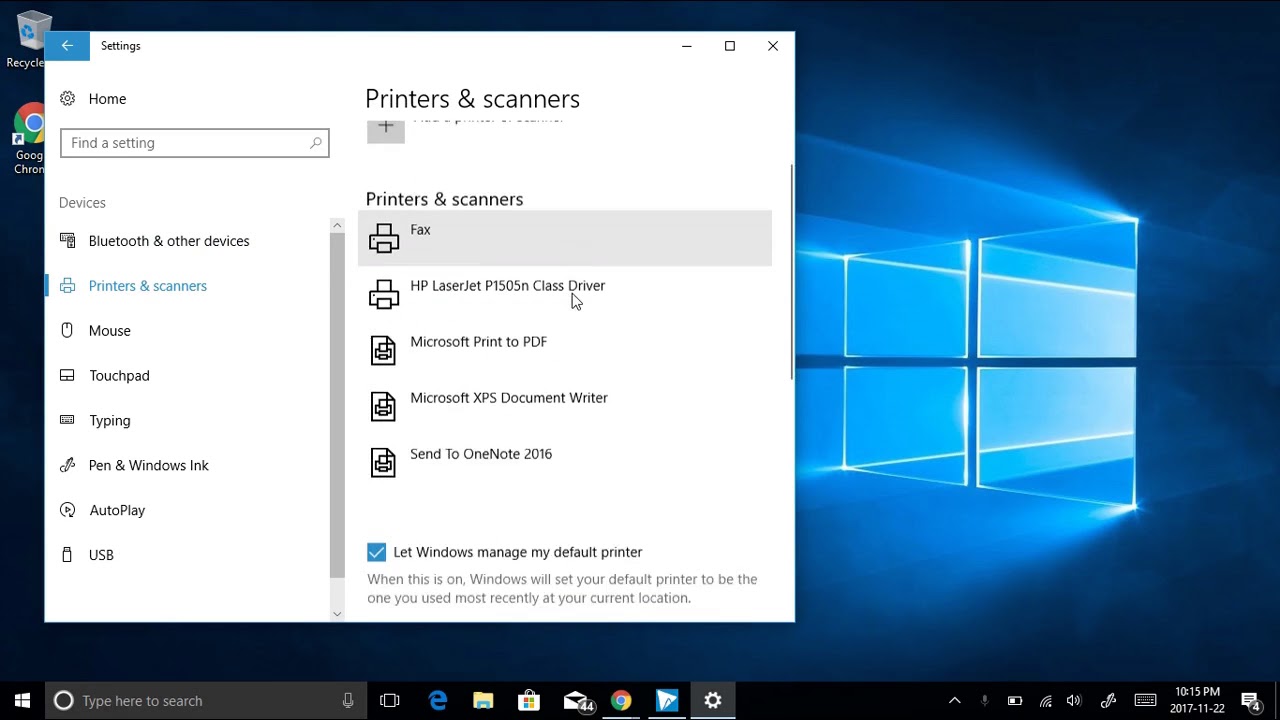Click the taskbar clock and date
1280x720 pixels.
[1197, 700]
